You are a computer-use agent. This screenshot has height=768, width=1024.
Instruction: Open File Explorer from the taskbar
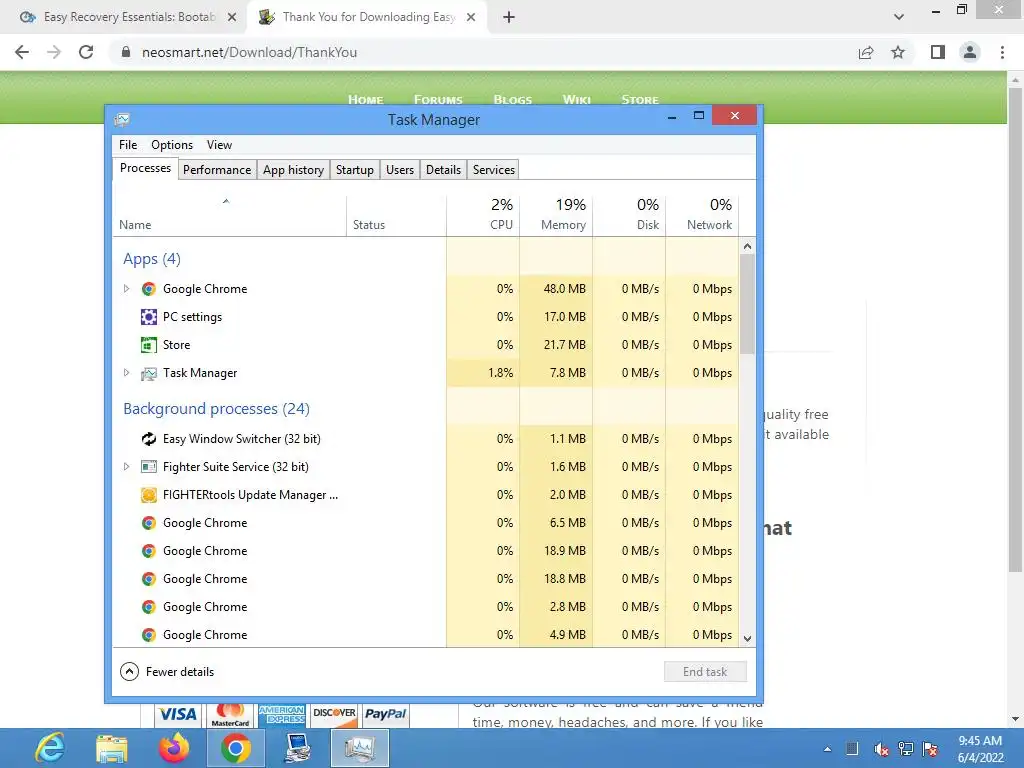[x=112, y=748]
